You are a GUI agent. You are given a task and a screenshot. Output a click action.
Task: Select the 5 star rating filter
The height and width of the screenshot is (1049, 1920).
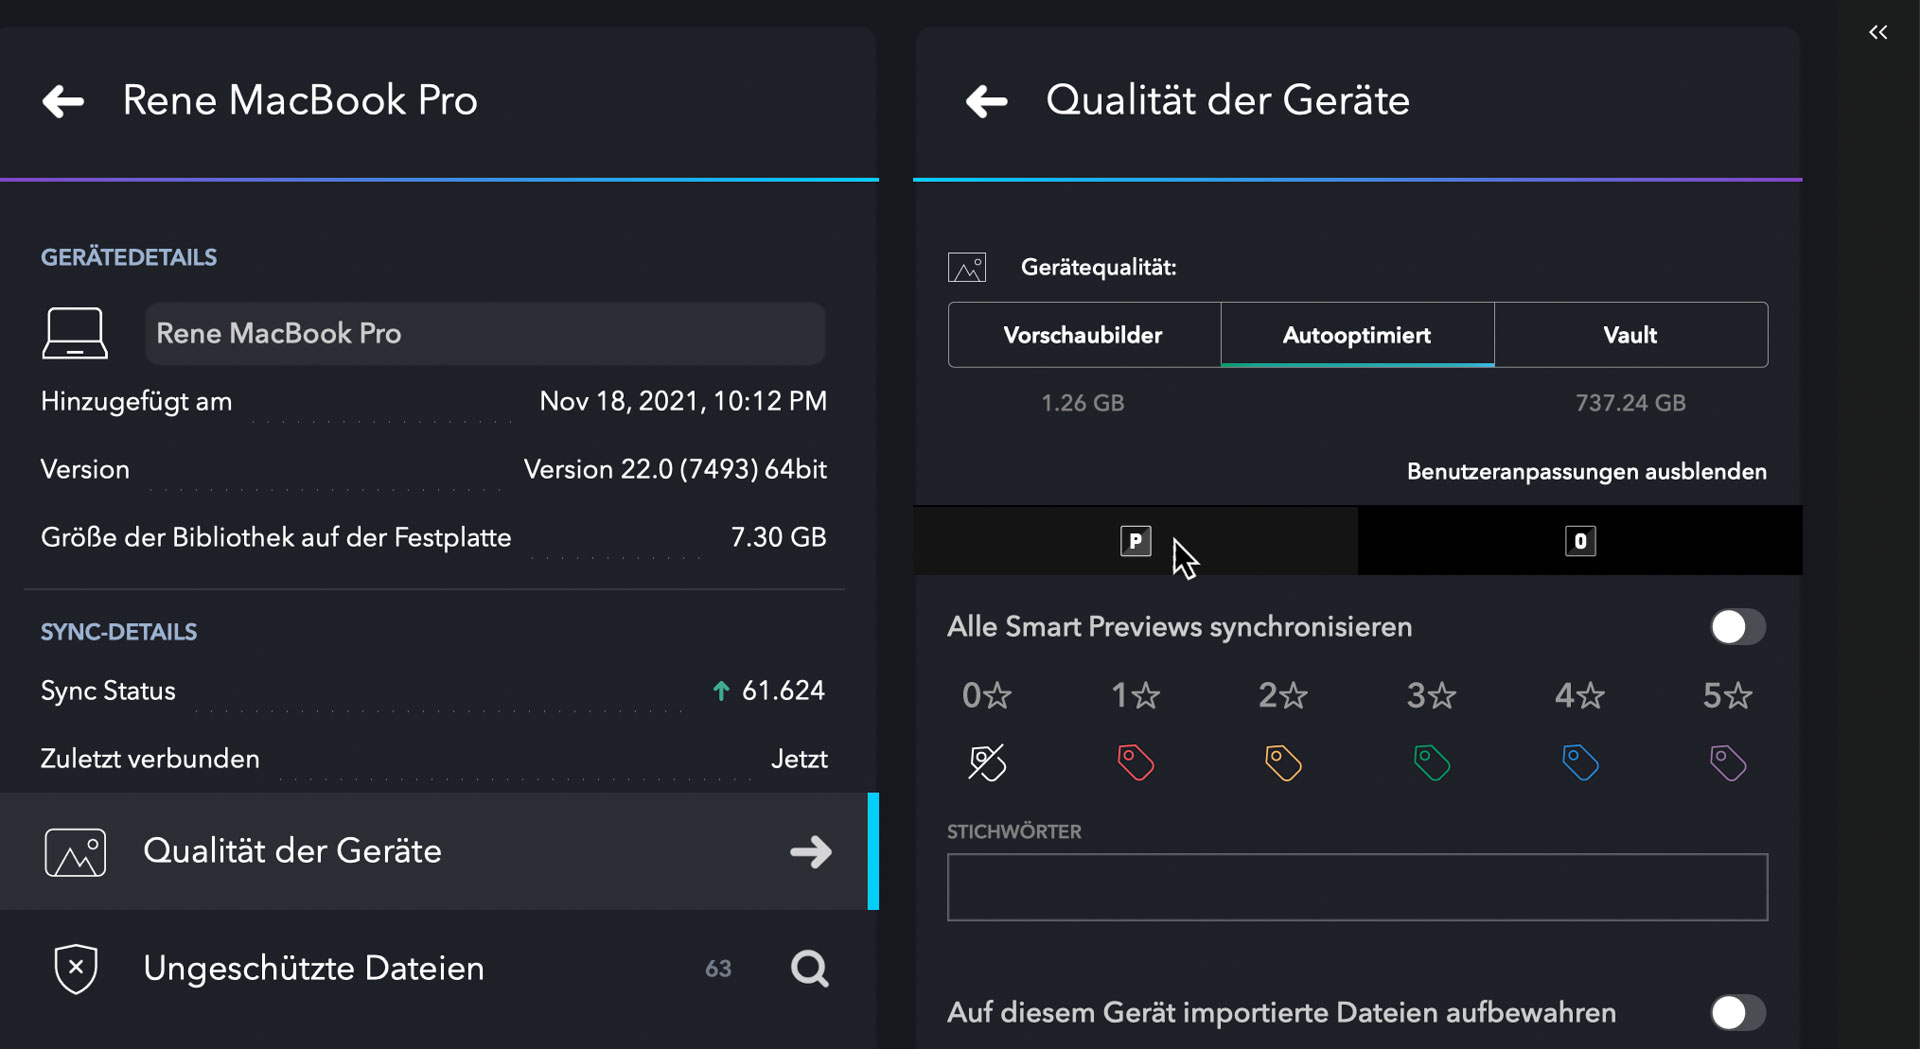click(1727, 695)
